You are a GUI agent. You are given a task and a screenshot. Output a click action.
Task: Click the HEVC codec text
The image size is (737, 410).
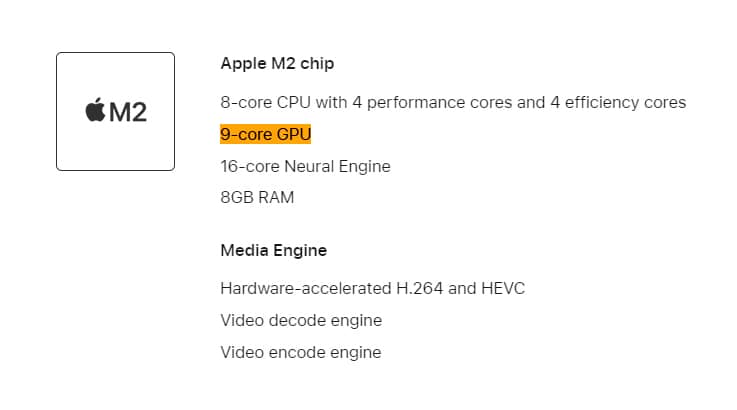click(x=504, y=289)
